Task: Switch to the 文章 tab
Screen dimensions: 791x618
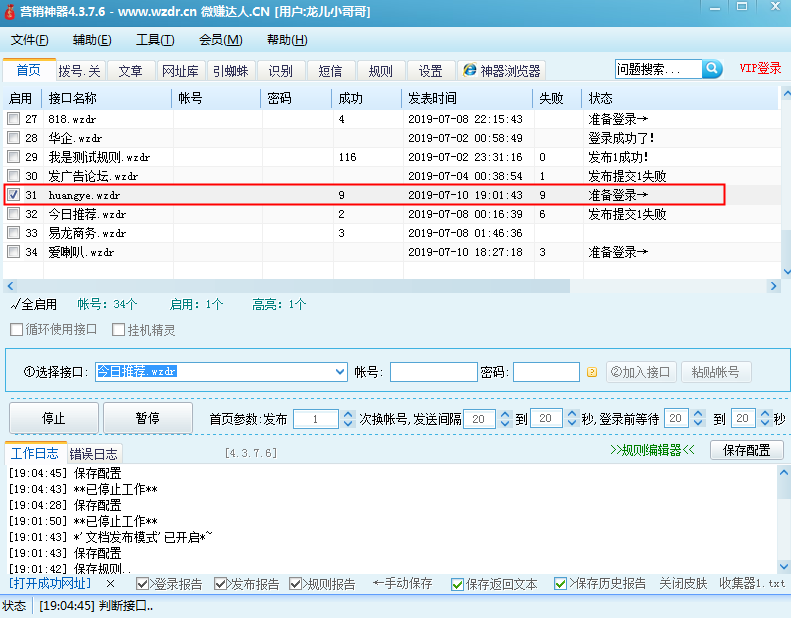Action: pos(130,71)
